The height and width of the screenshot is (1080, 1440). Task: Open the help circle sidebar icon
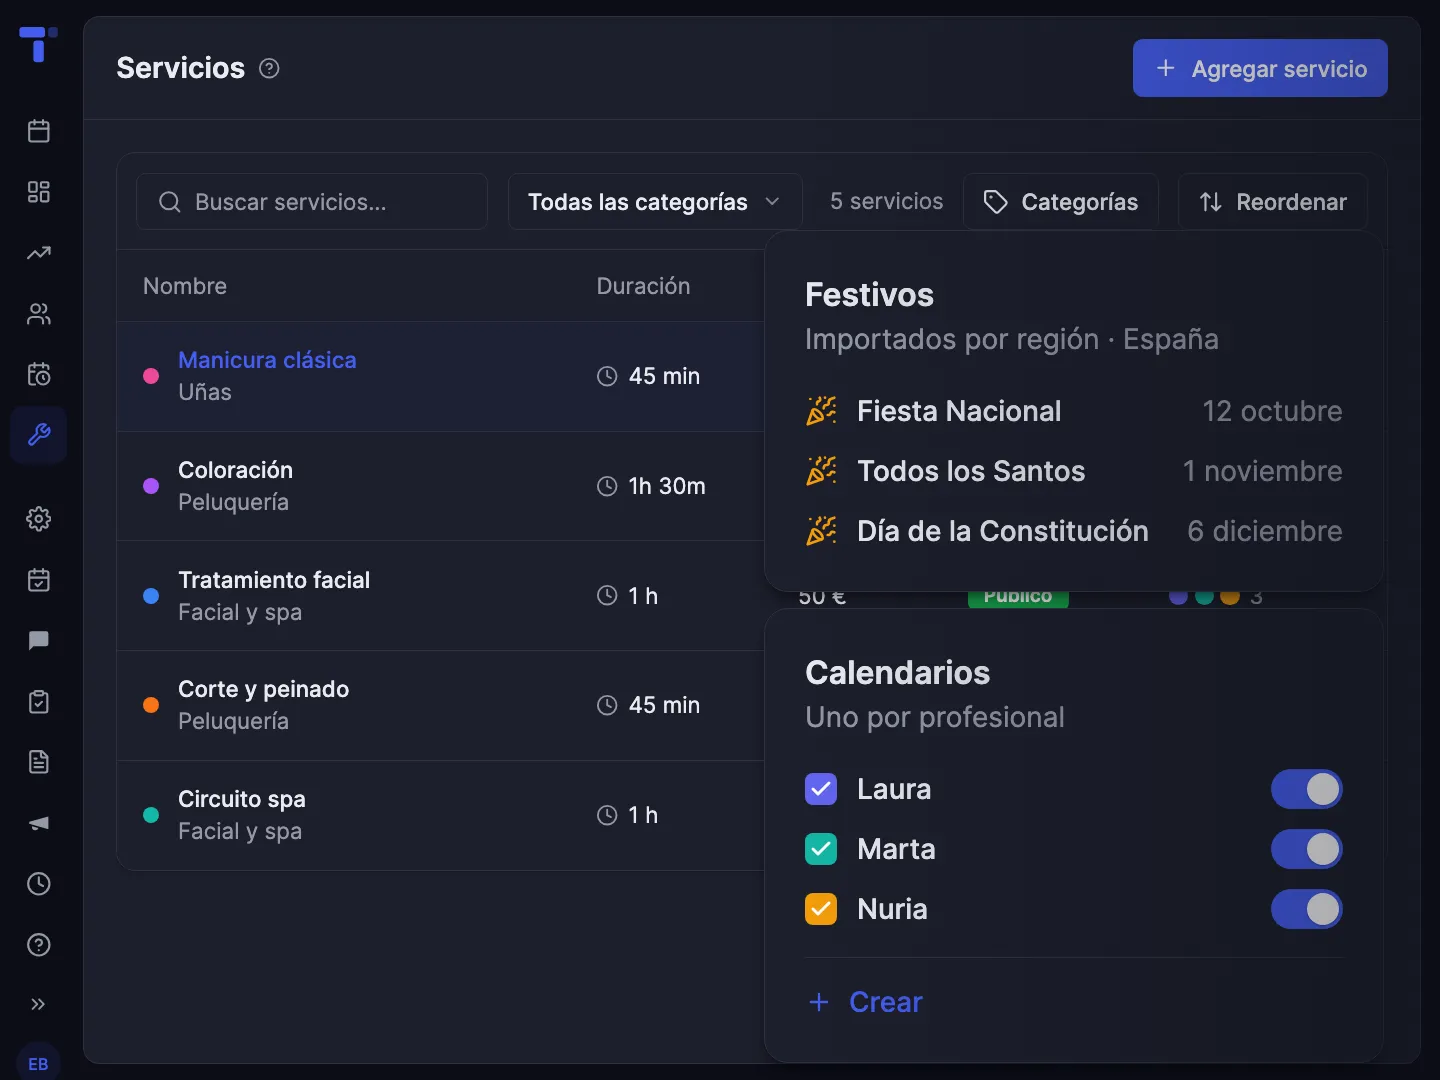click(x=39, y=945)
